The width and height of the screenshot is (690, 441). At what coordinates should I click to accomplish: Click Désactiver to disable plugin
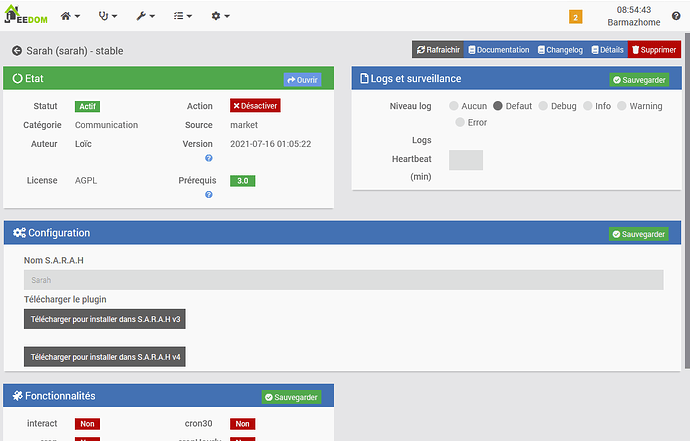click(255, 106)
